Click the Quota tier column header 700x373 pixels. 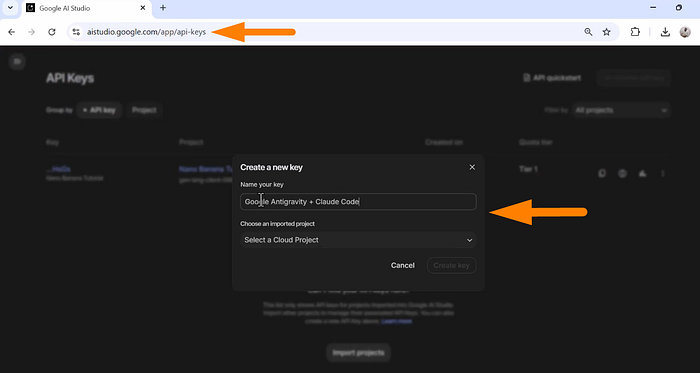[535, 142]
